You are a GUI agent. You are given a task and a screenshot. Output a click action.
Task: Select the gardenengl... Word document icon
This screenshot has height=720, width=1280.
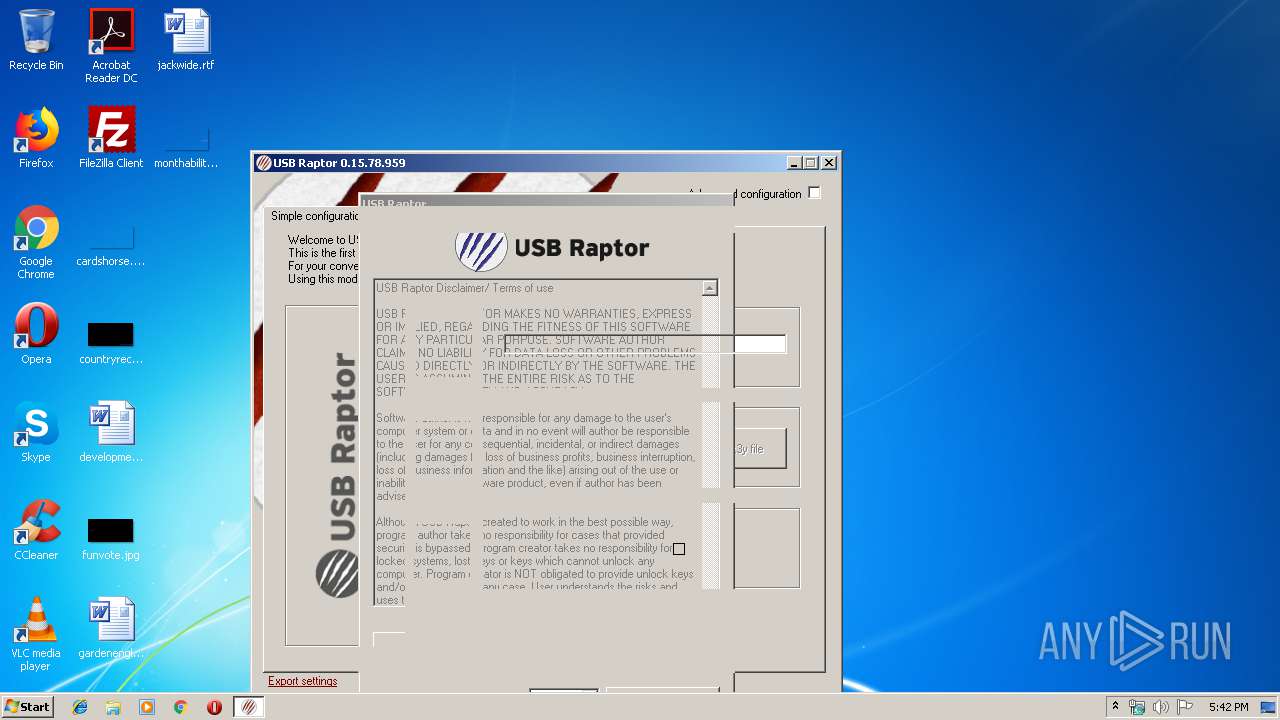[111, 628]
